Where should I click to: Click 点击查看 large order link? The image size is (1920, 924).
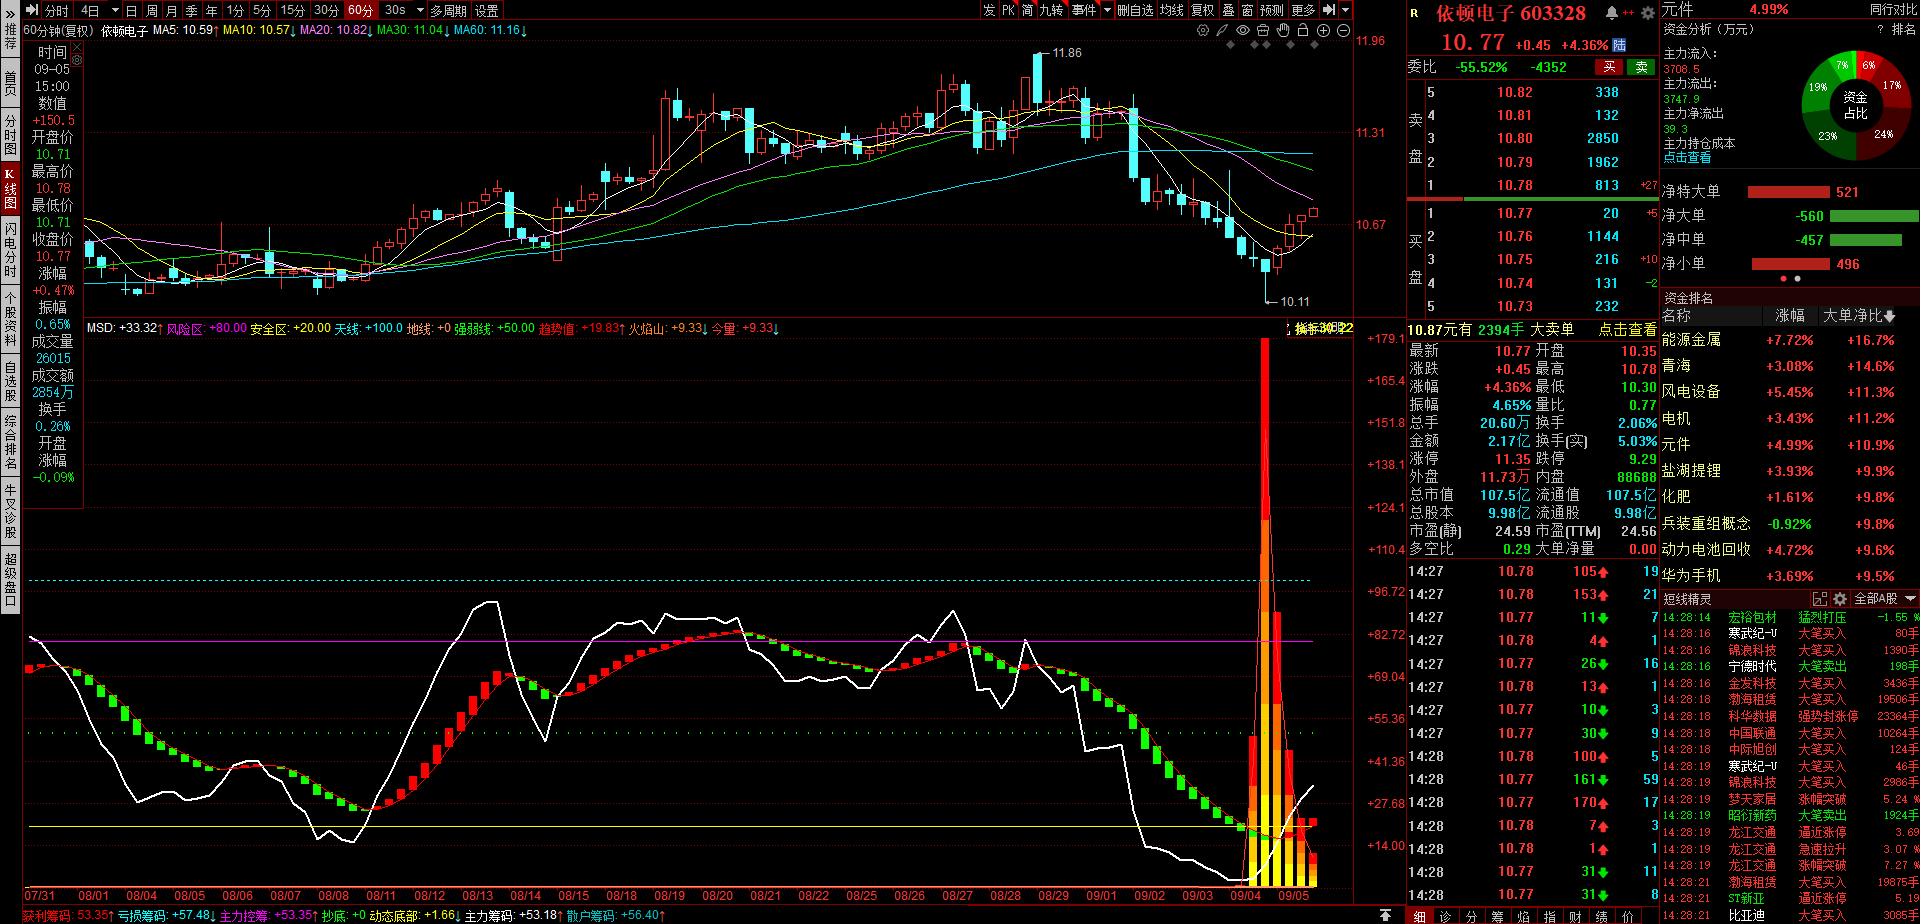[x=1627, y=329]
